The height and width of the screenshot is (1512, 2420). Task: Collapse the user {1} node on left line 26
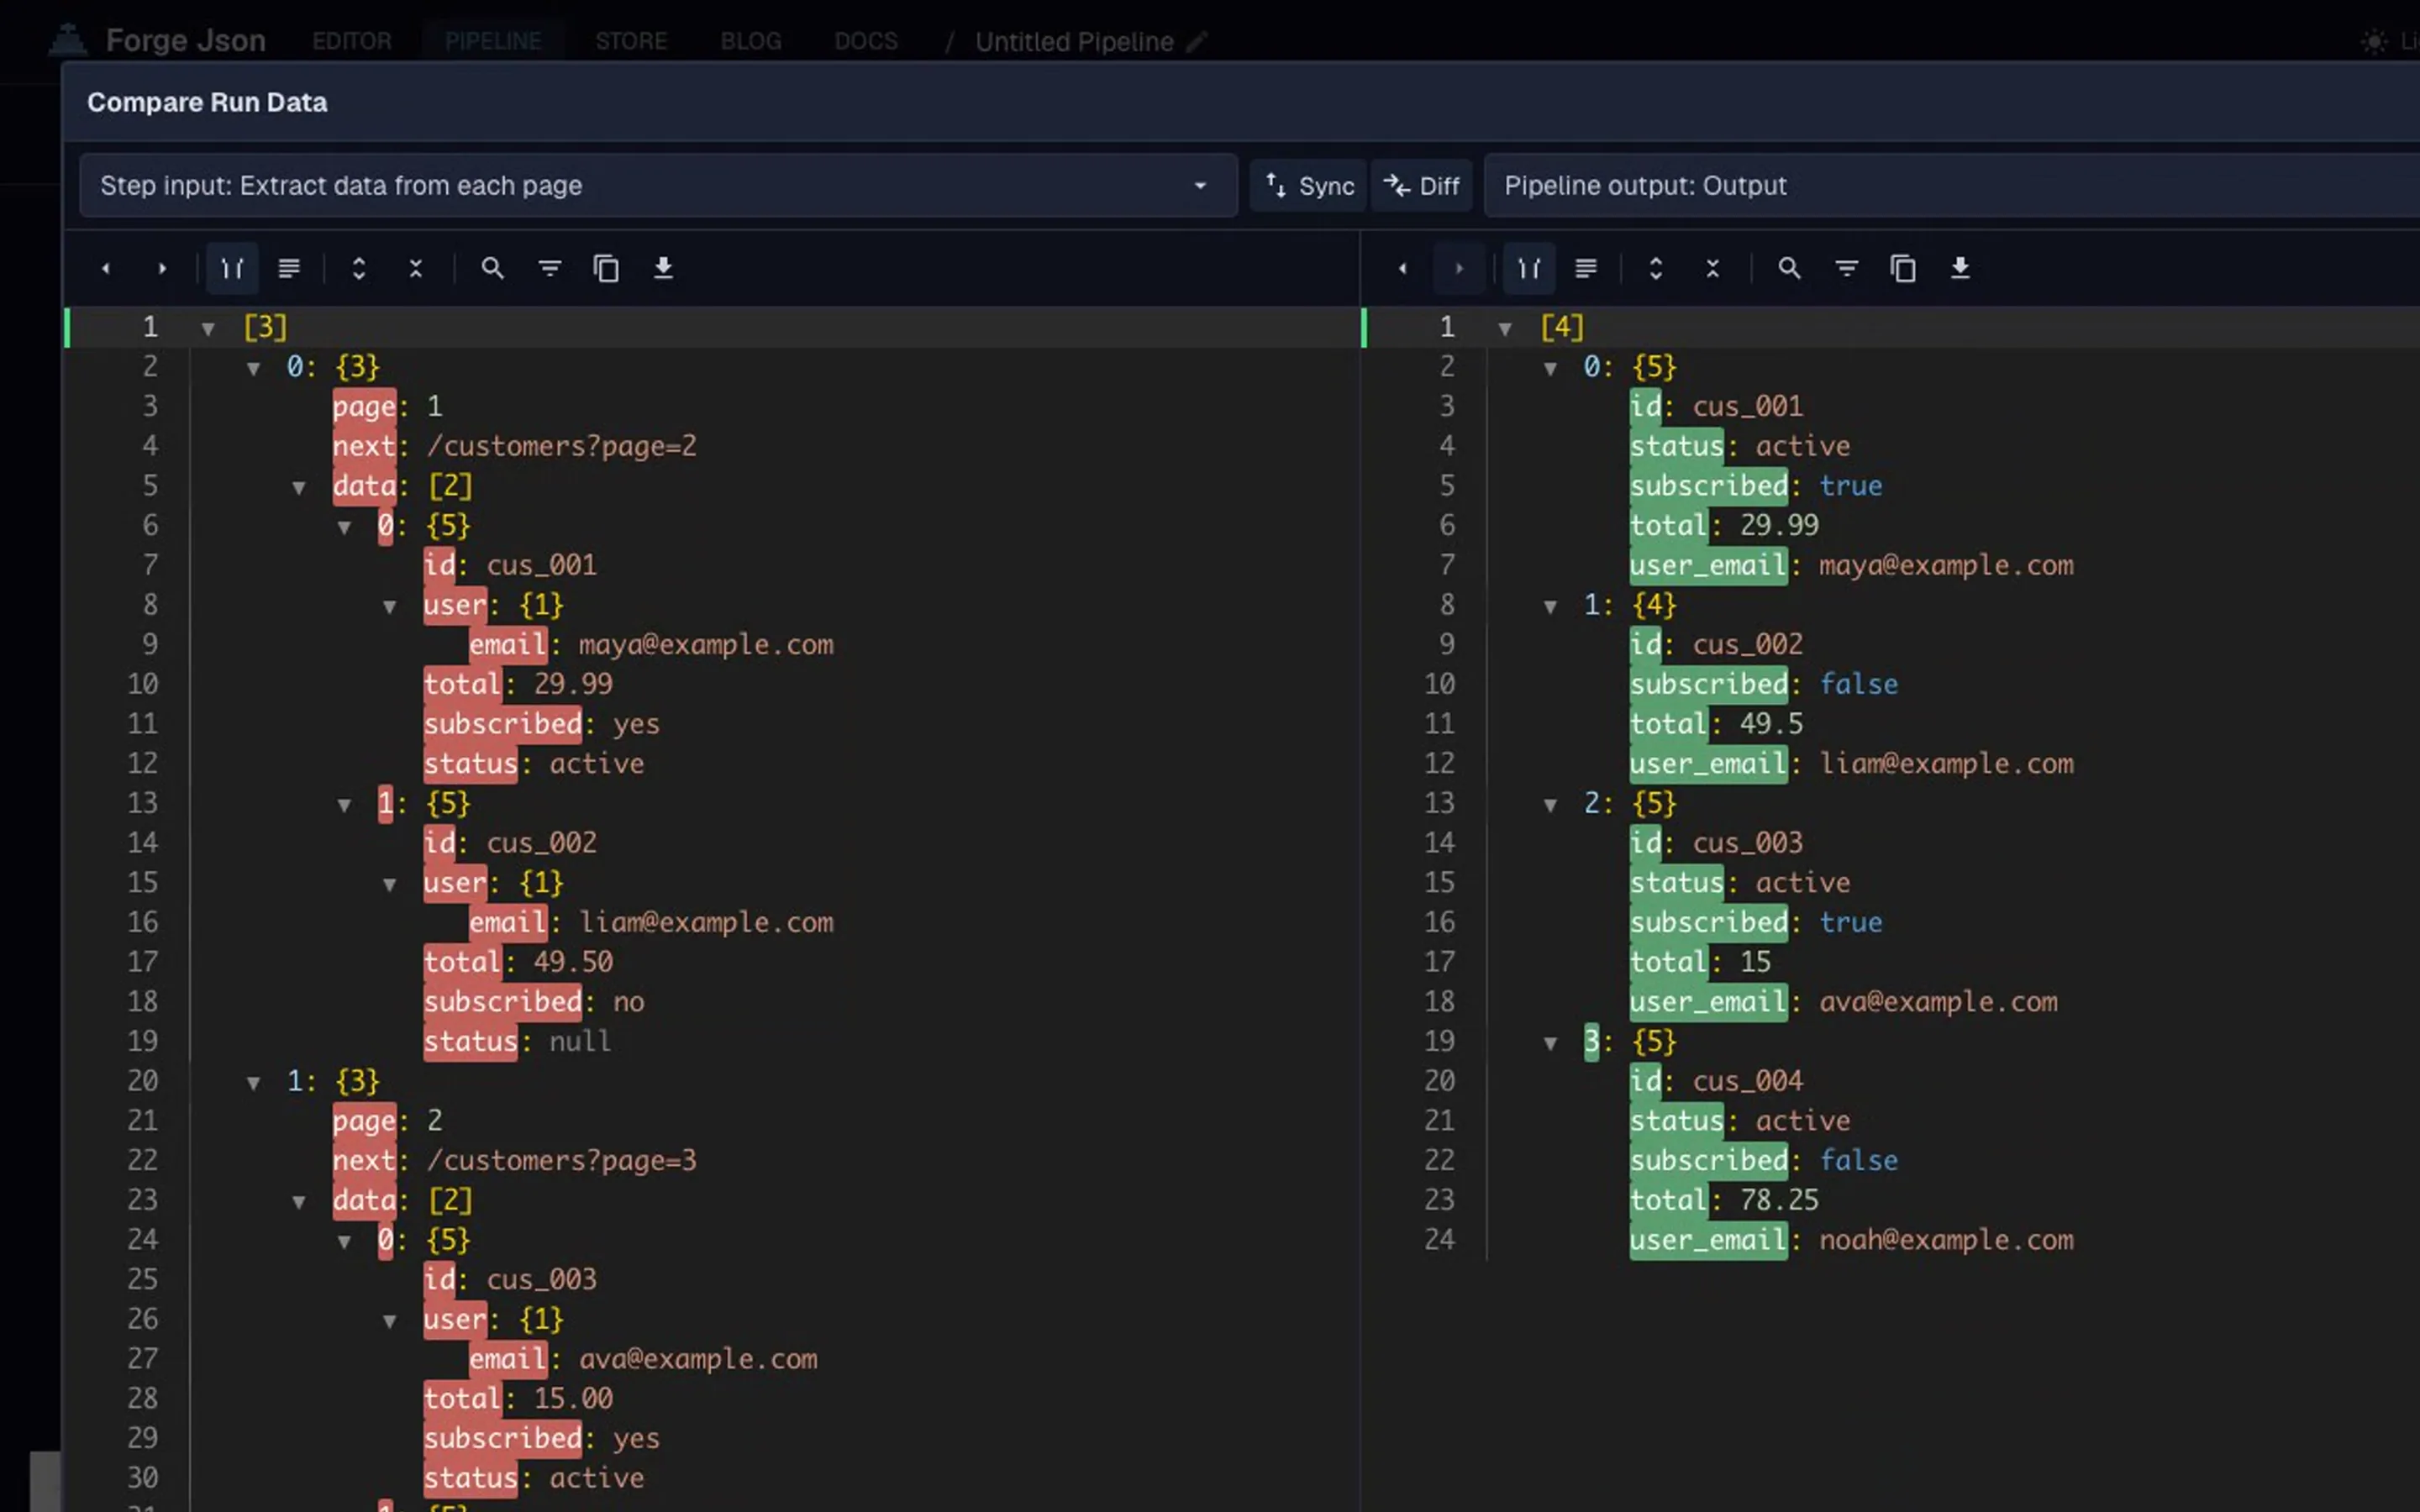[389, 1320]
